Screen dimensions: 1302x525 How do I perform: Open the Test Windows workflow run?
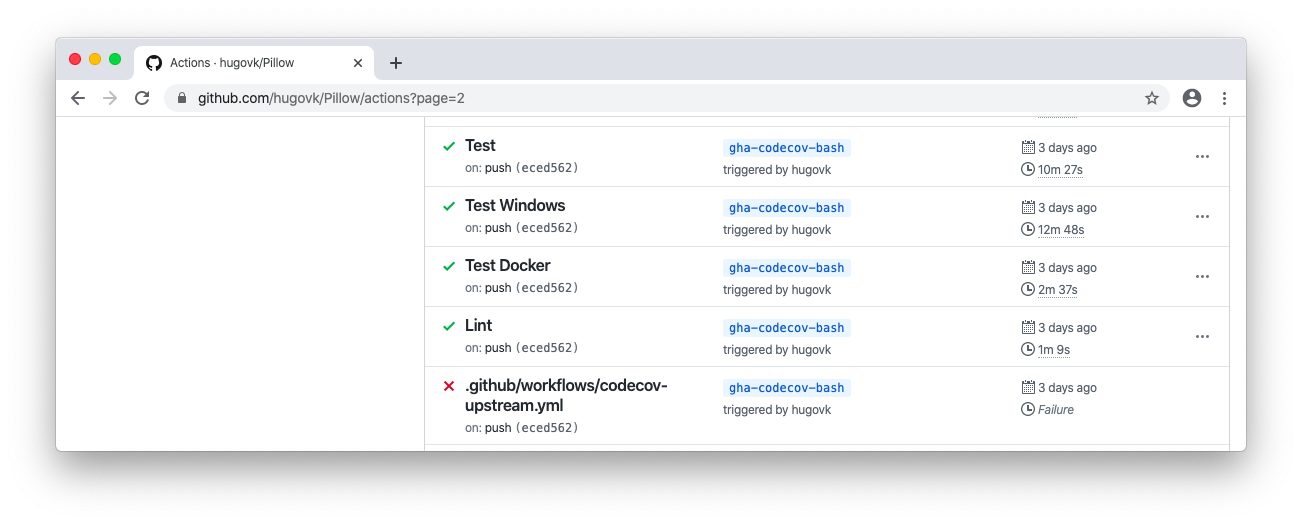coord(515,205)
